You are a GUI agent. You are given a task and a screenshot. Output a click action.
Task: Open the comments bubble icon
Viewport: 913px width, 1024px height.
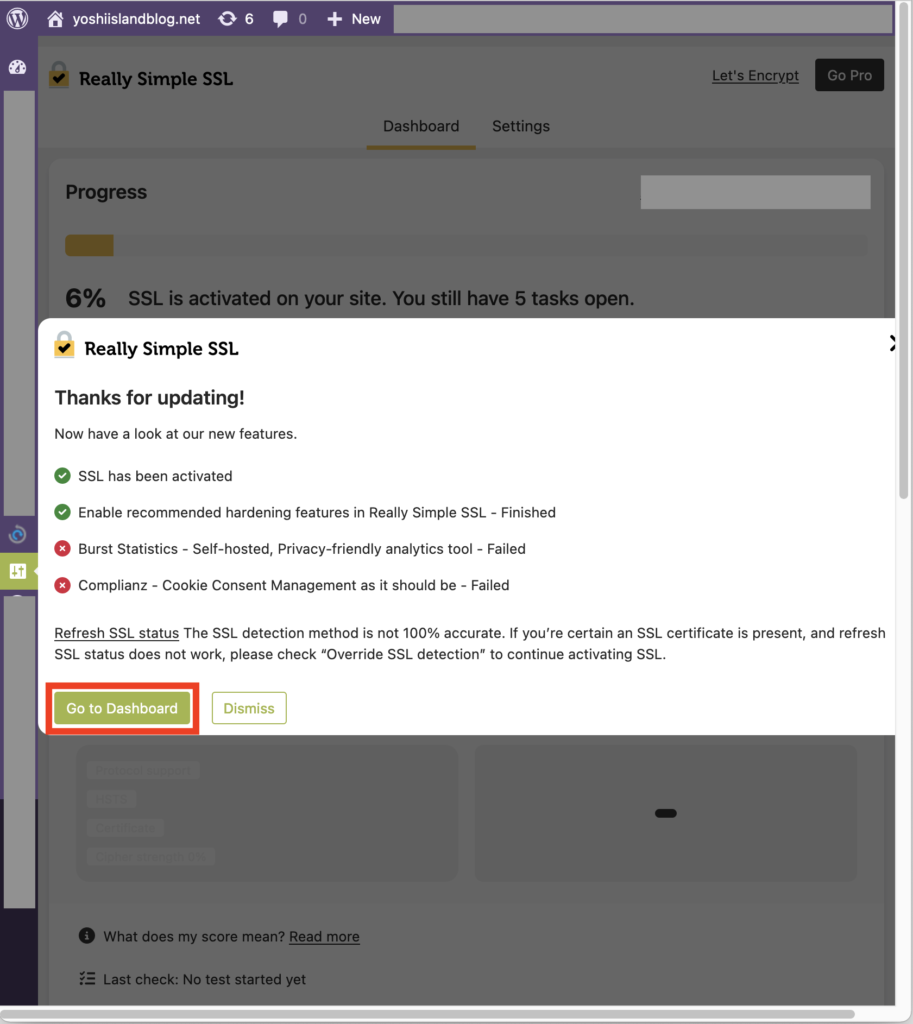point(280,19)
